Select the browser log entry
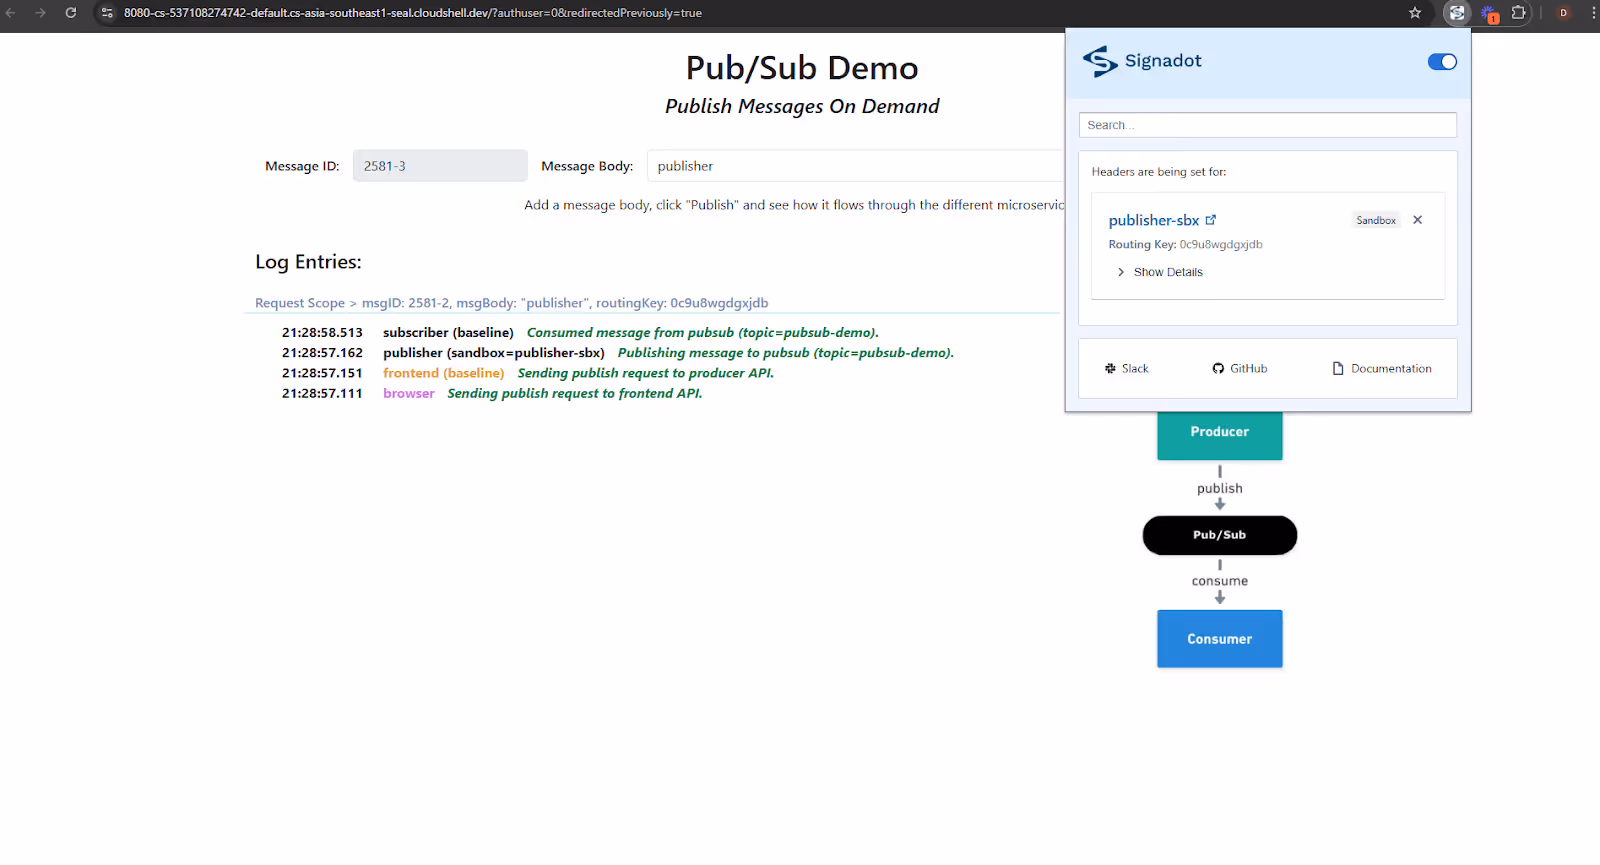Screen dimensions: 1600x865 492,393
